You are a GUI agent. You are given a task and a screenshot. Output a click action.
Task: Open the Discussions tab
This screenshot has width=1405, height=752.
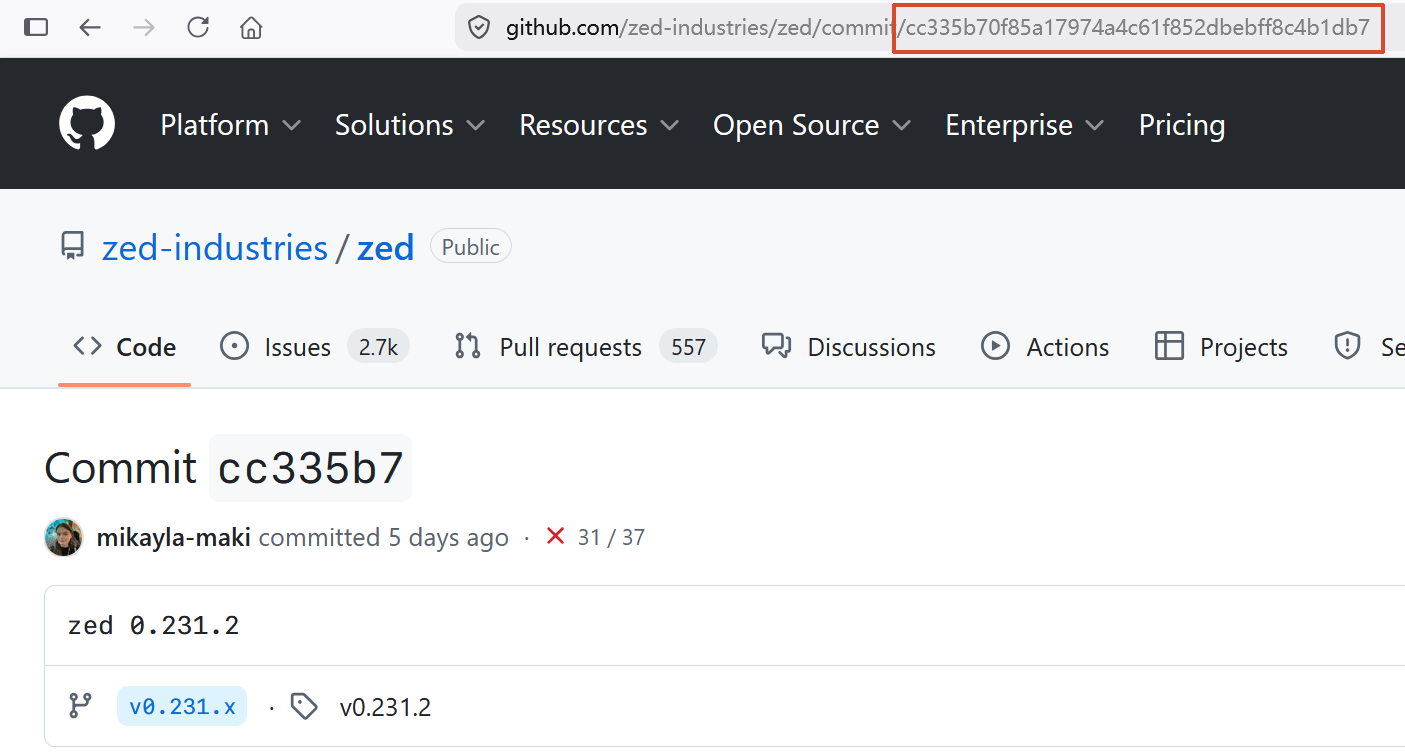848,347
